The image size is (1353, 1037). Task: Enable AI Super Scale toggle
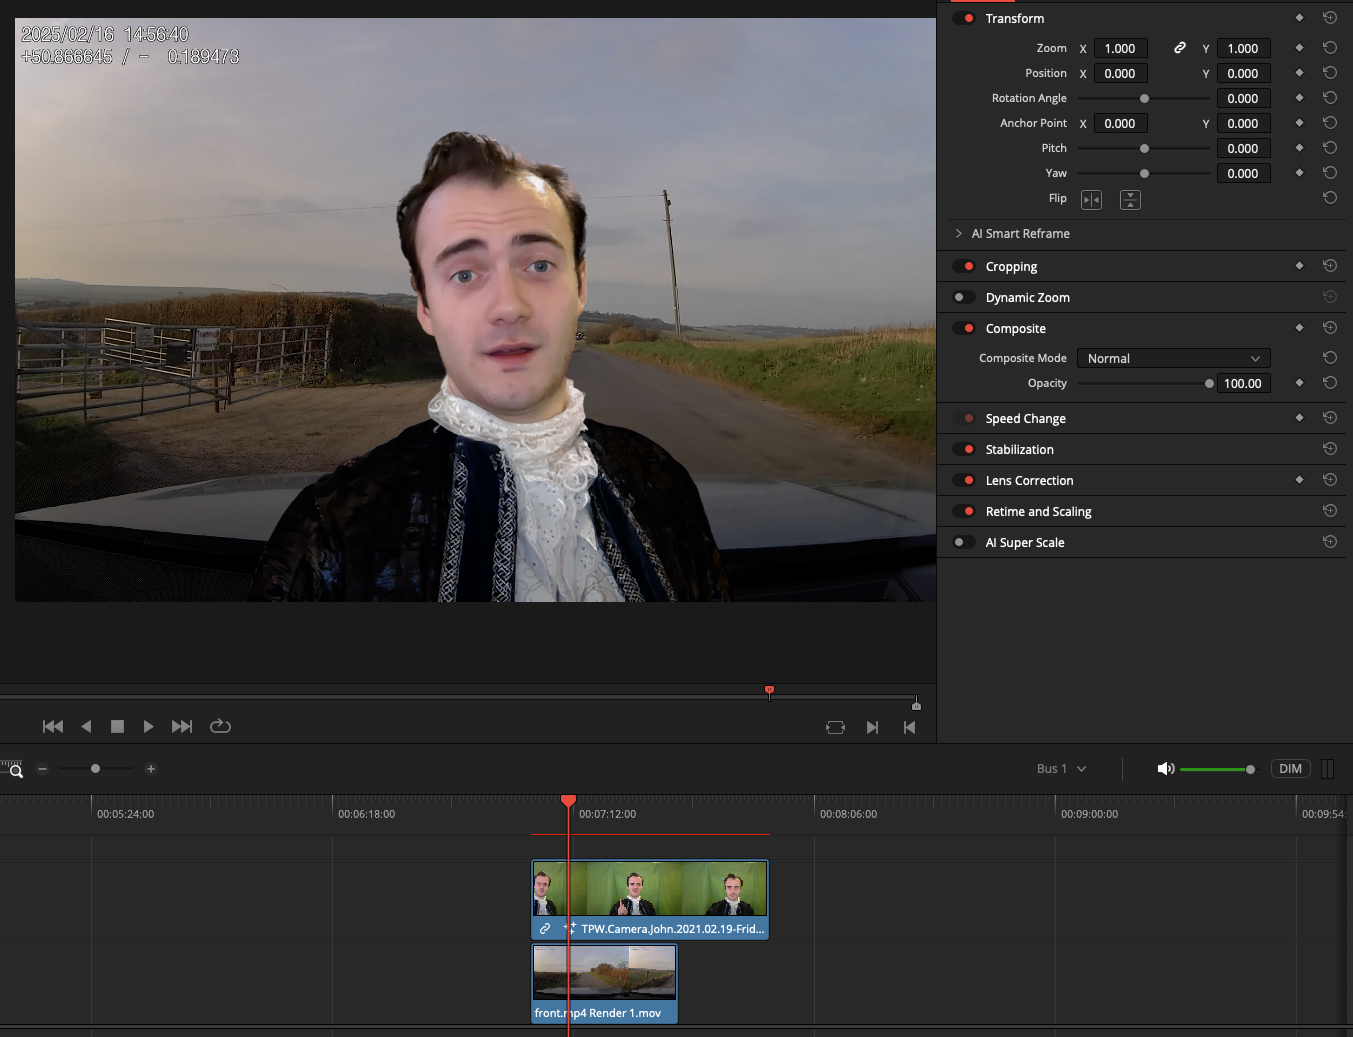click(964, 542)
